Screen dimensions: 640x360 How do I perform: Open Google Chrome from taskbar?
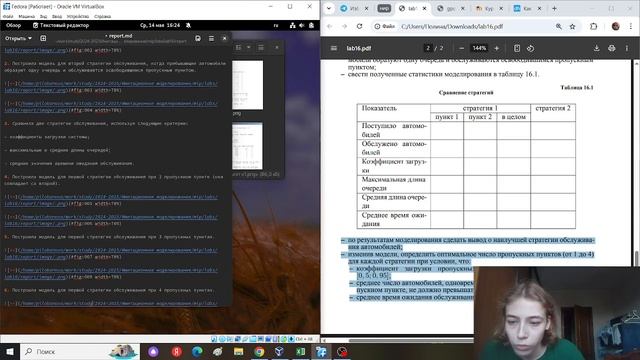tap(259, 351)
